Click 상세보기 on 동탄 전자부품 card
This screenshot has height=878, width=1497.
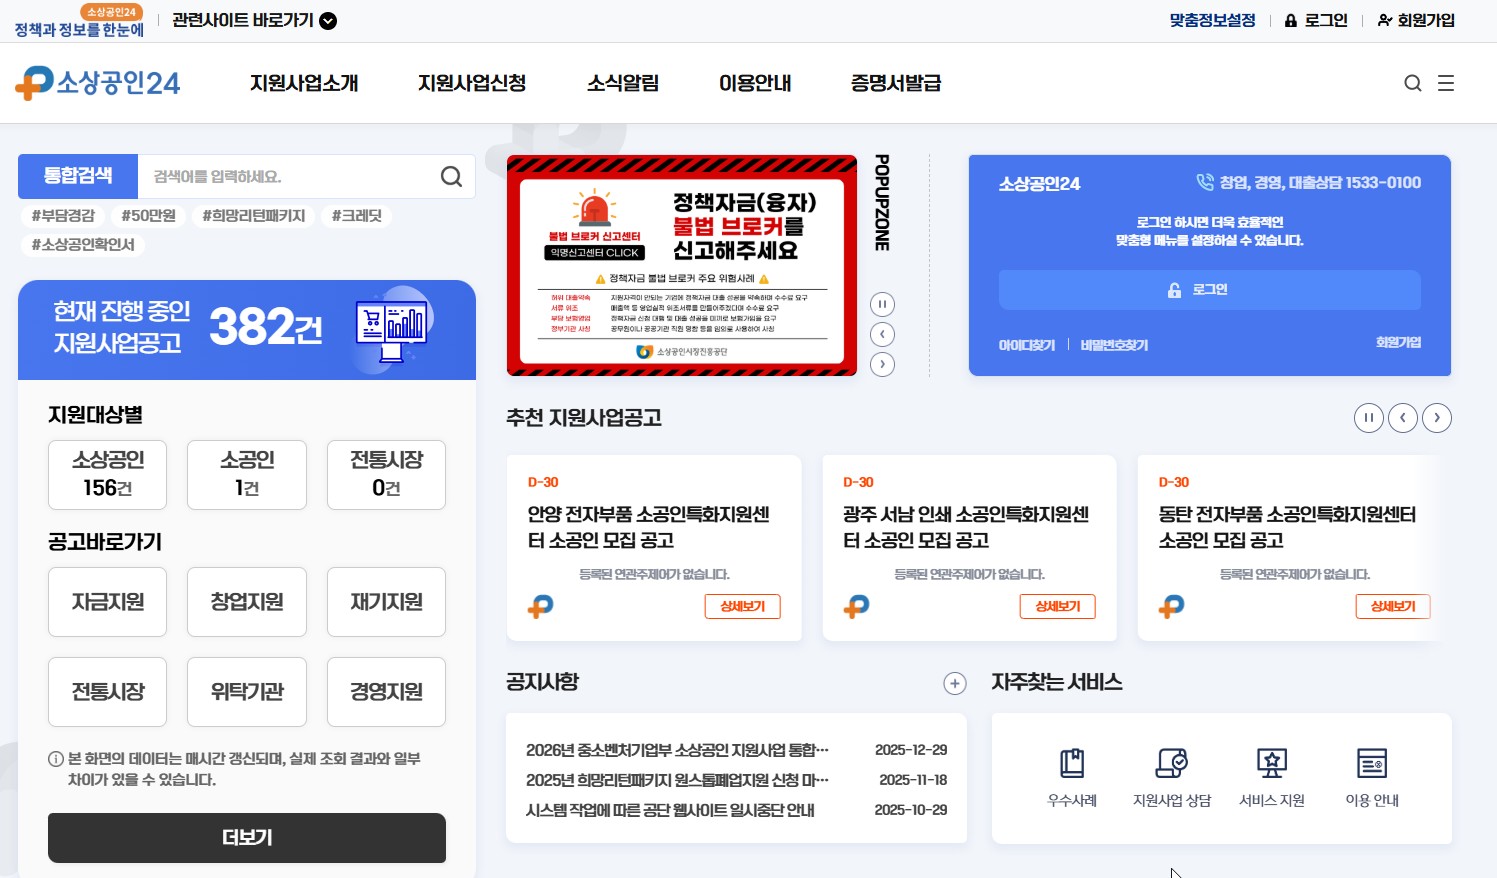1393,606
